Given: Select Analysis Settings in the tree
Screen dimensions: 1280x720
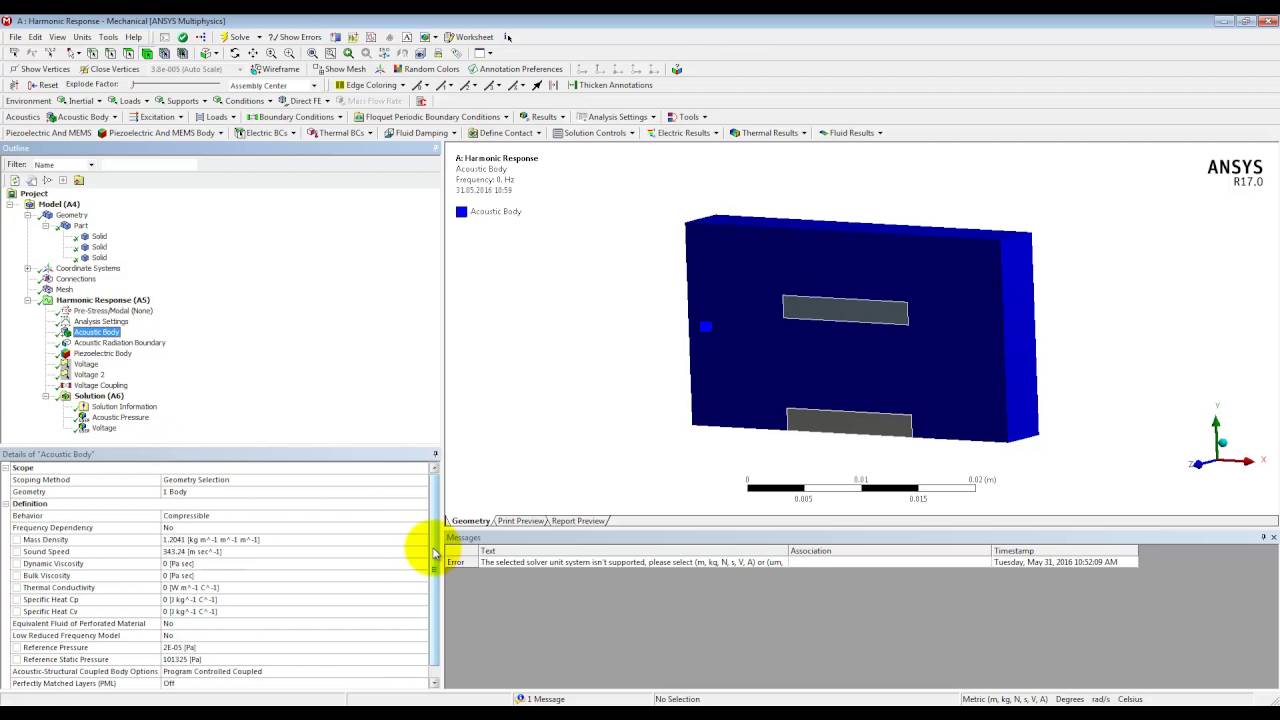Looking at the screenshot, I should (101, 321).
